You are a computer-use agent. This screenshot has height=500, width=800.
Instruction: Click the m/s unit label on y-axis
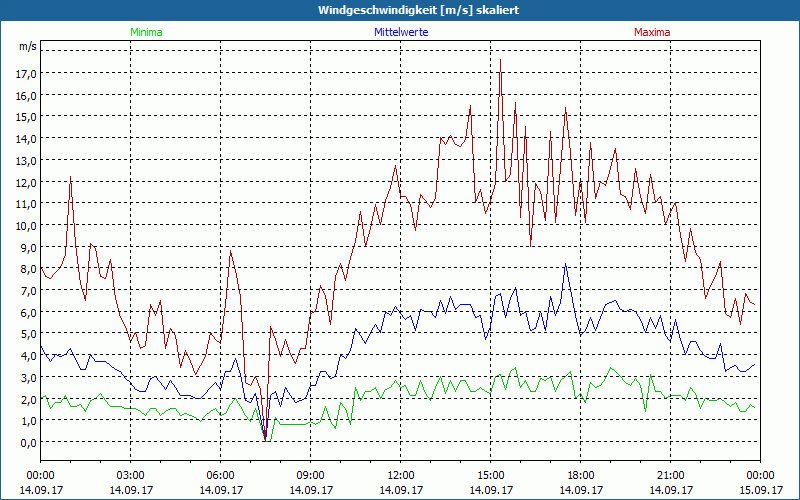pyautogui.click(x=27, y=47)
